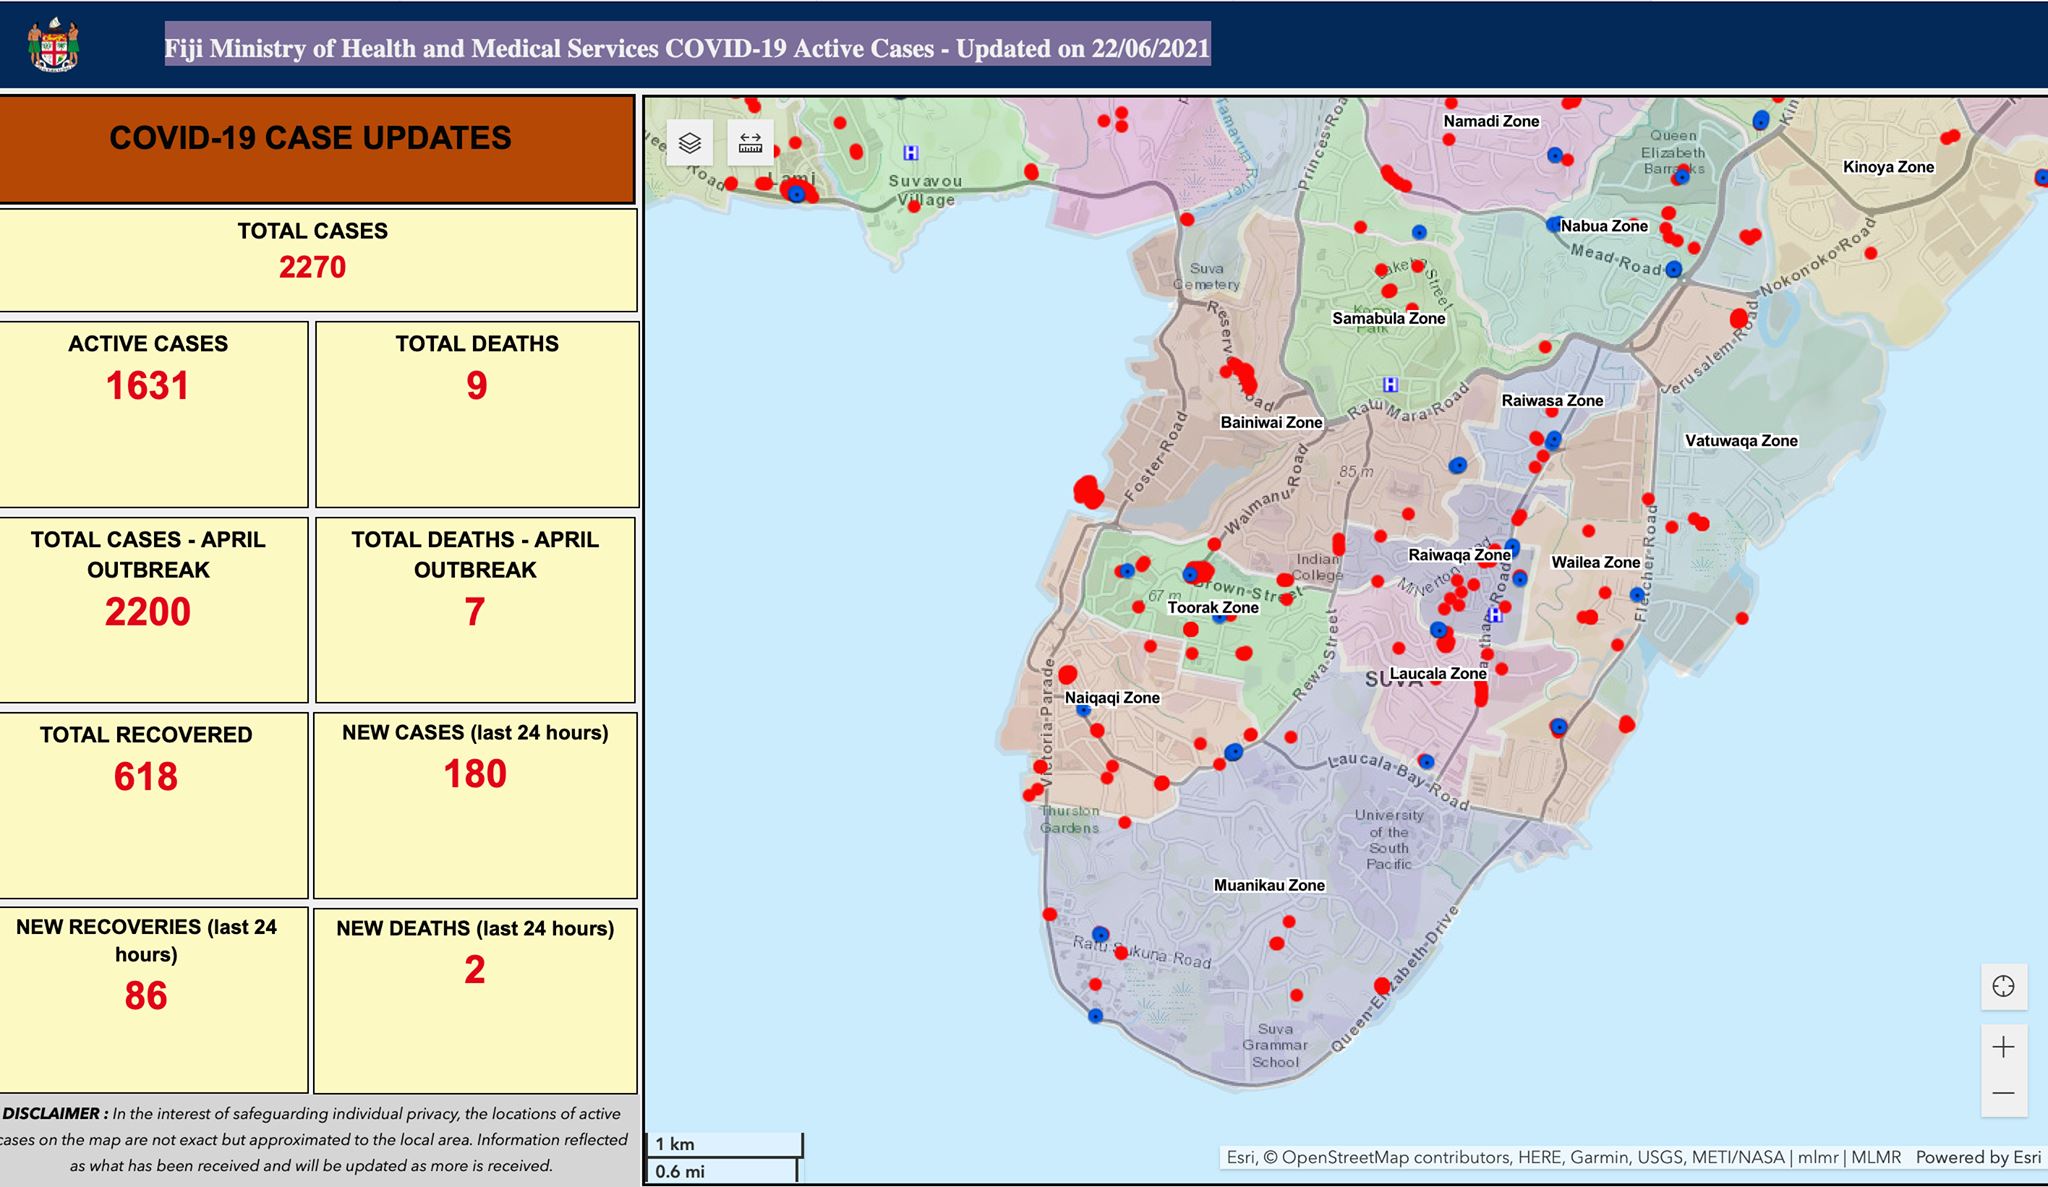
Task: Open the map layers list
Action: click(x=690, y=143)
